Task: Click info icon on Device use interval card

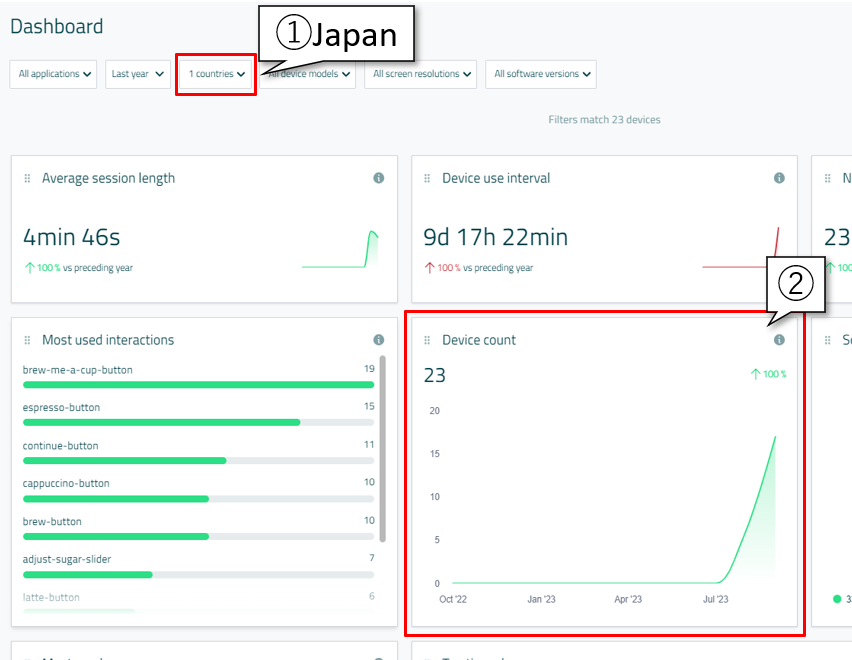Action: (779, 178)
